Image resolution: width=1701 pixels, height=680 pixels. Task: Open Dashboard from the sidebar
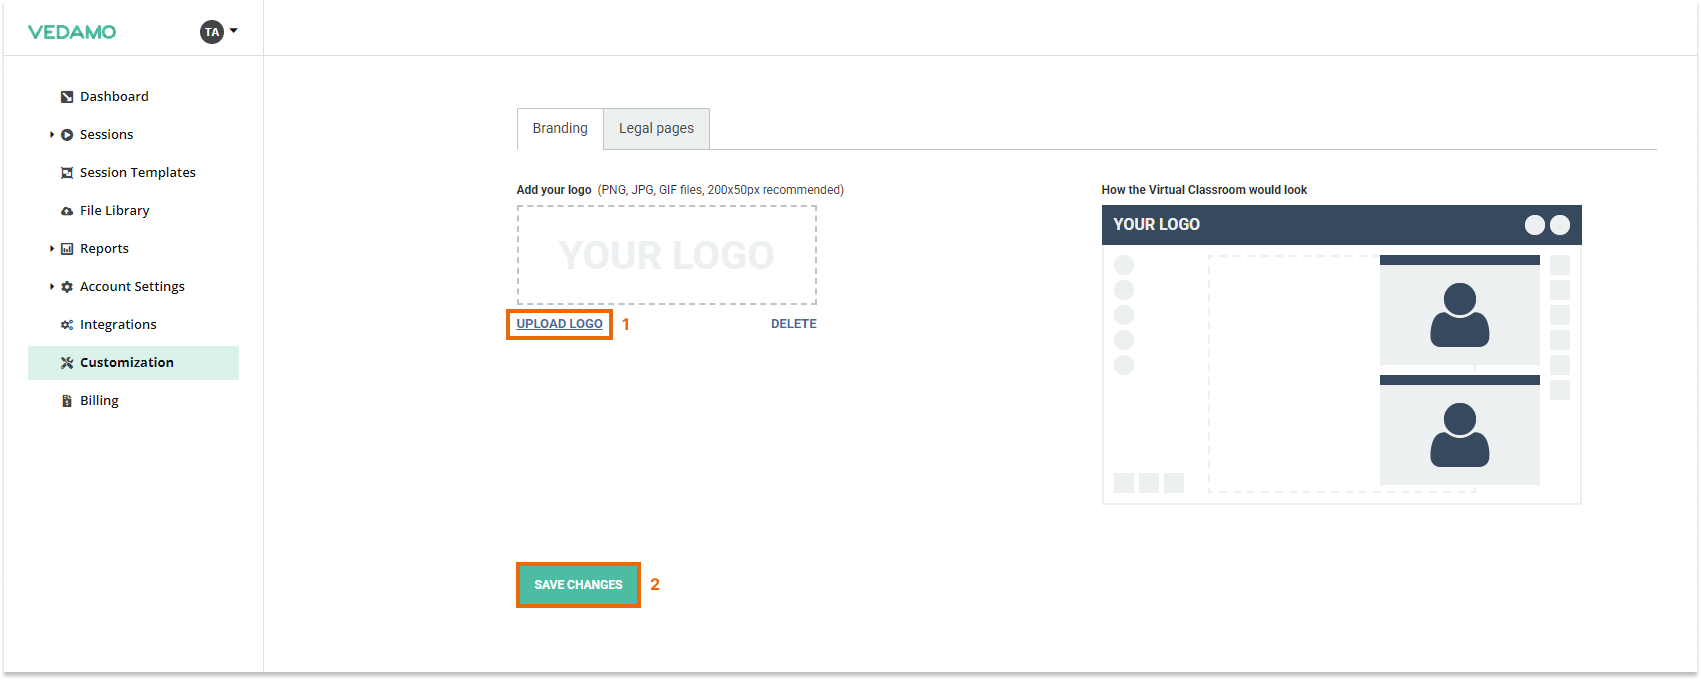[x=114, y=97]
